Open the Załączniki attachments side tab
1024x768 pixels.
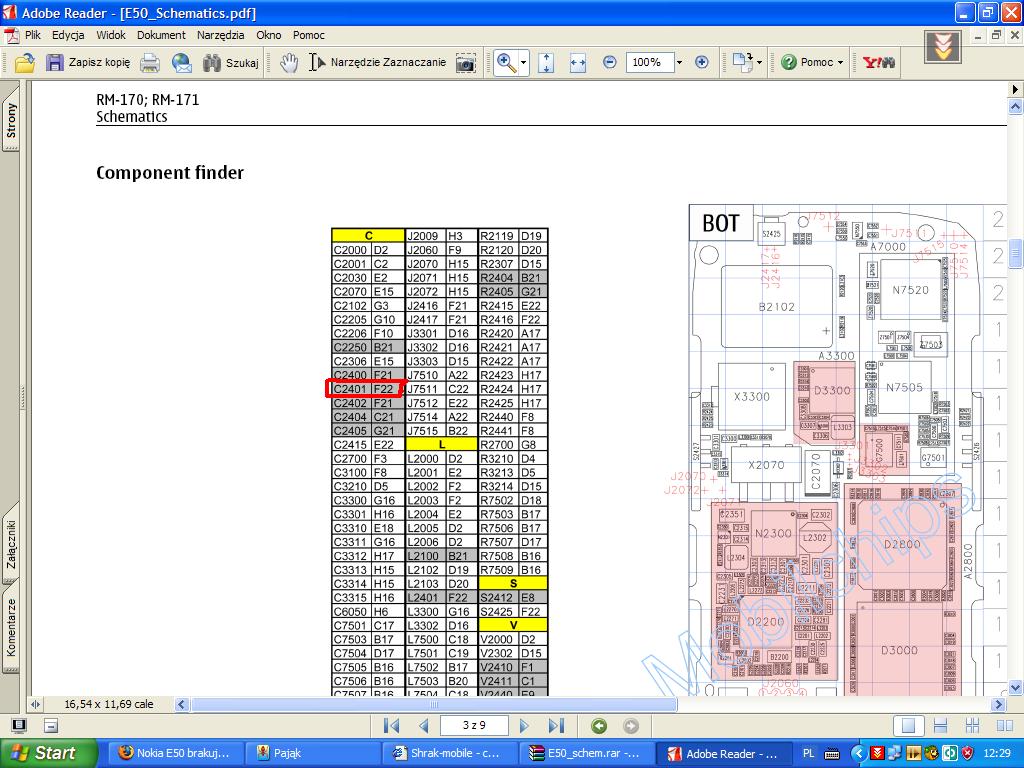pos(10,542)
